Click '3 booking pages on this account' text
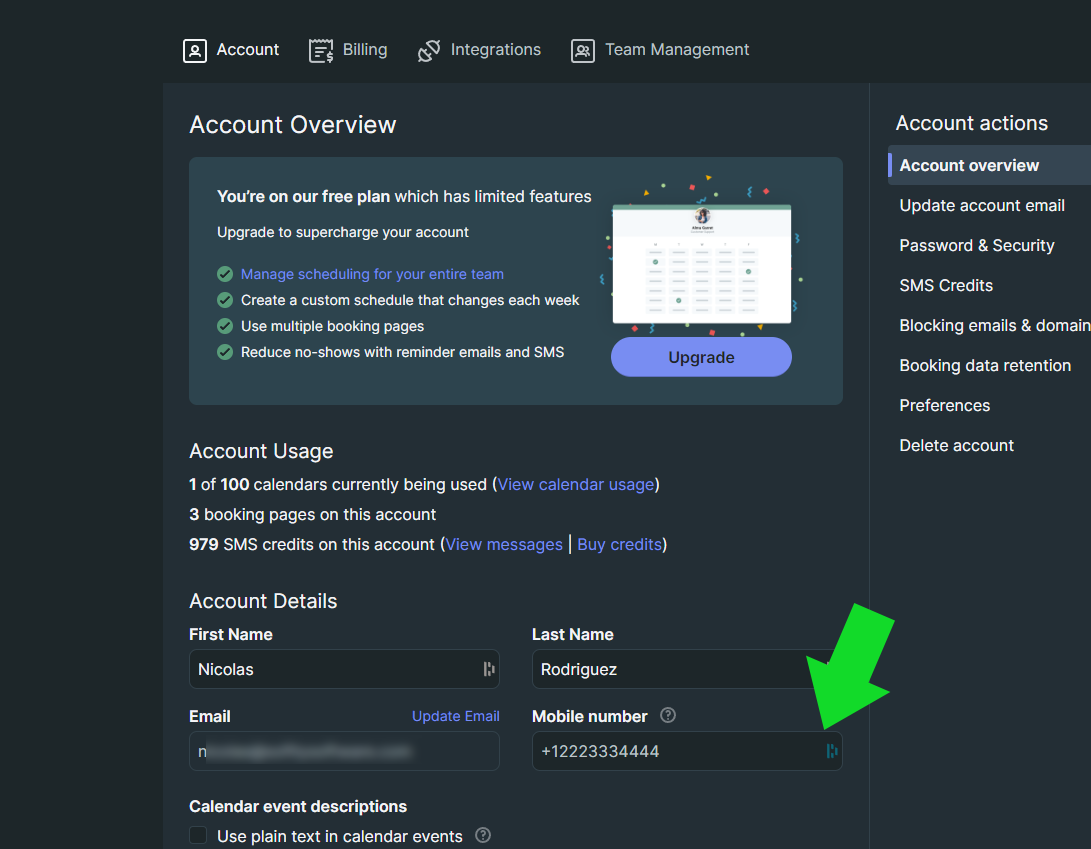The width and height of the screenshot is (1091, 849). tap(312, 514)
